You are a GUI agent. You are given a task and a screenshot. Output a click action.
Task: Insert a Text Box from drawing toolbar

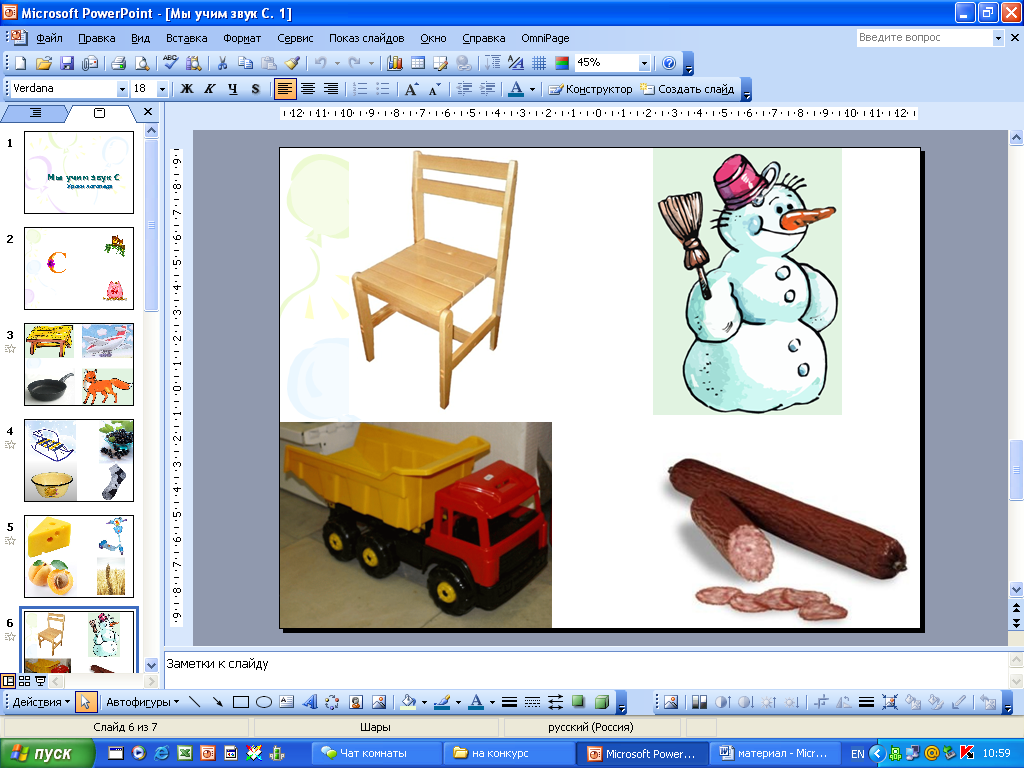pyautogui.click(x=287, y=702)
